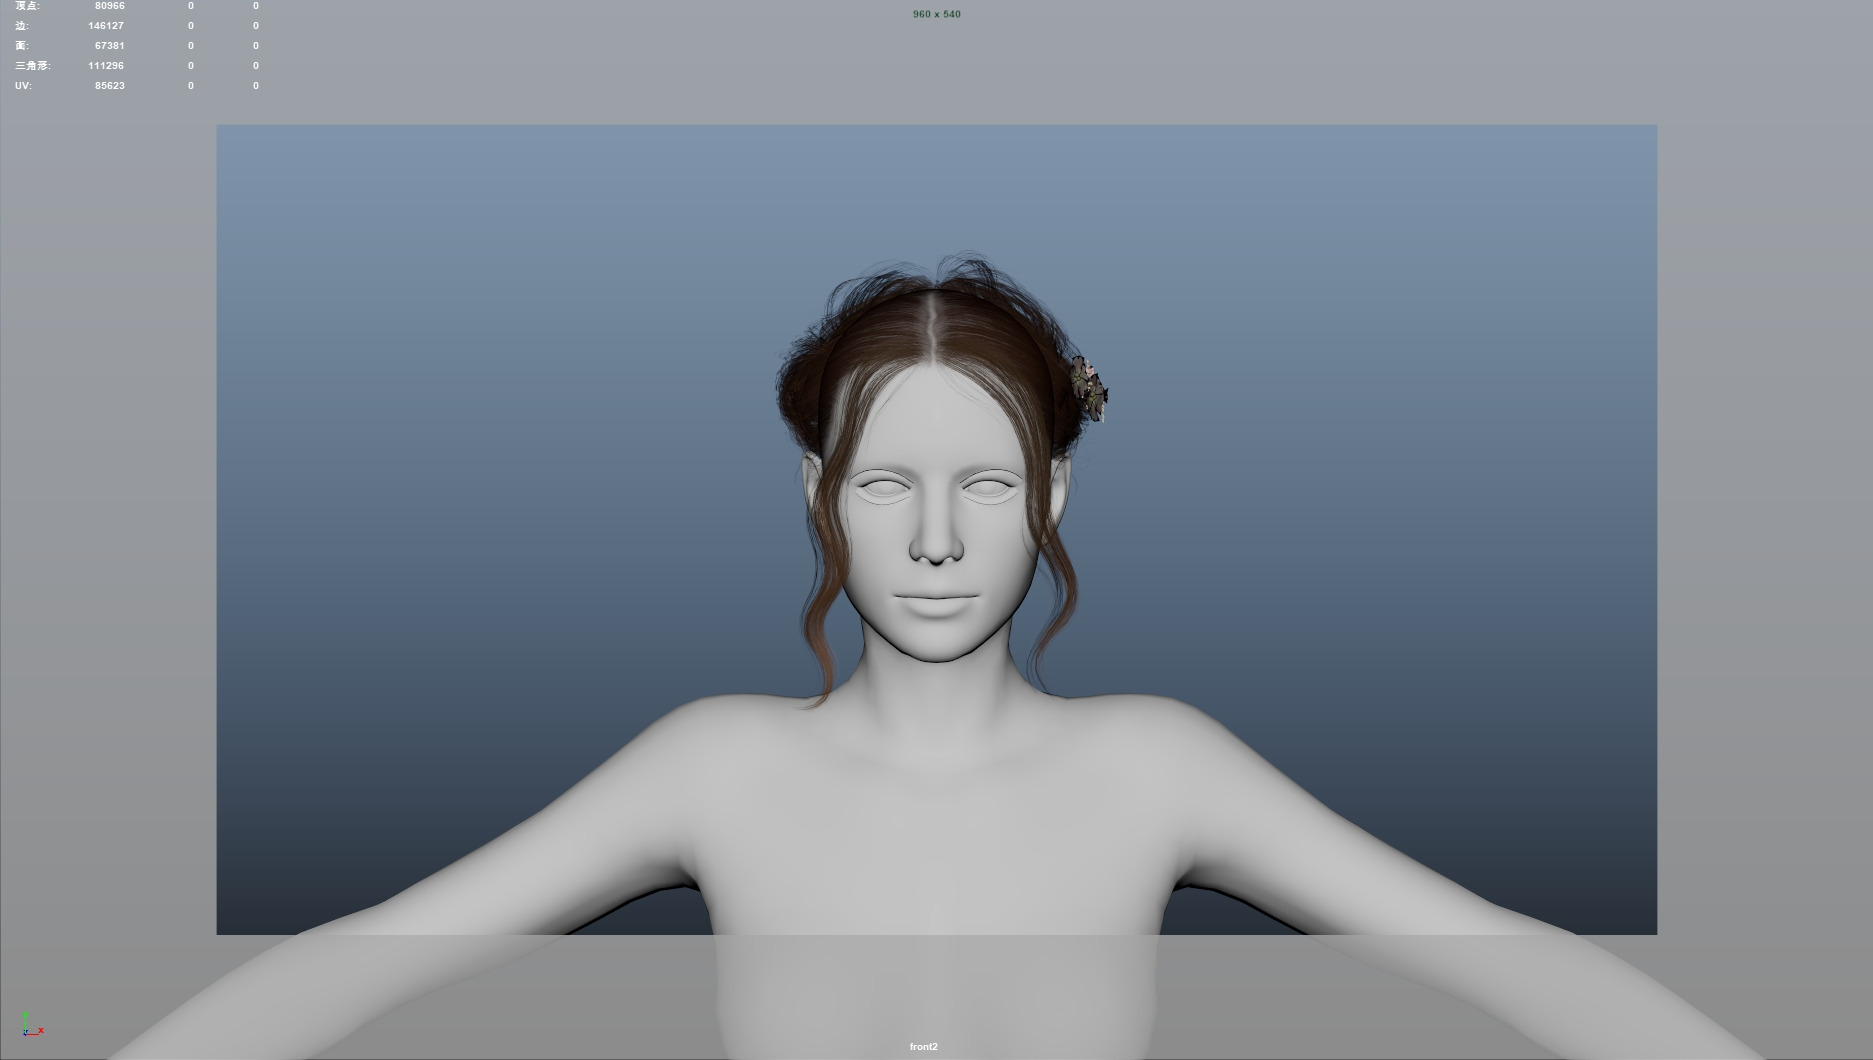Click the face count value 67381
The height and width of the screenshot is (1060, 1873).
[x=109, y=46]
